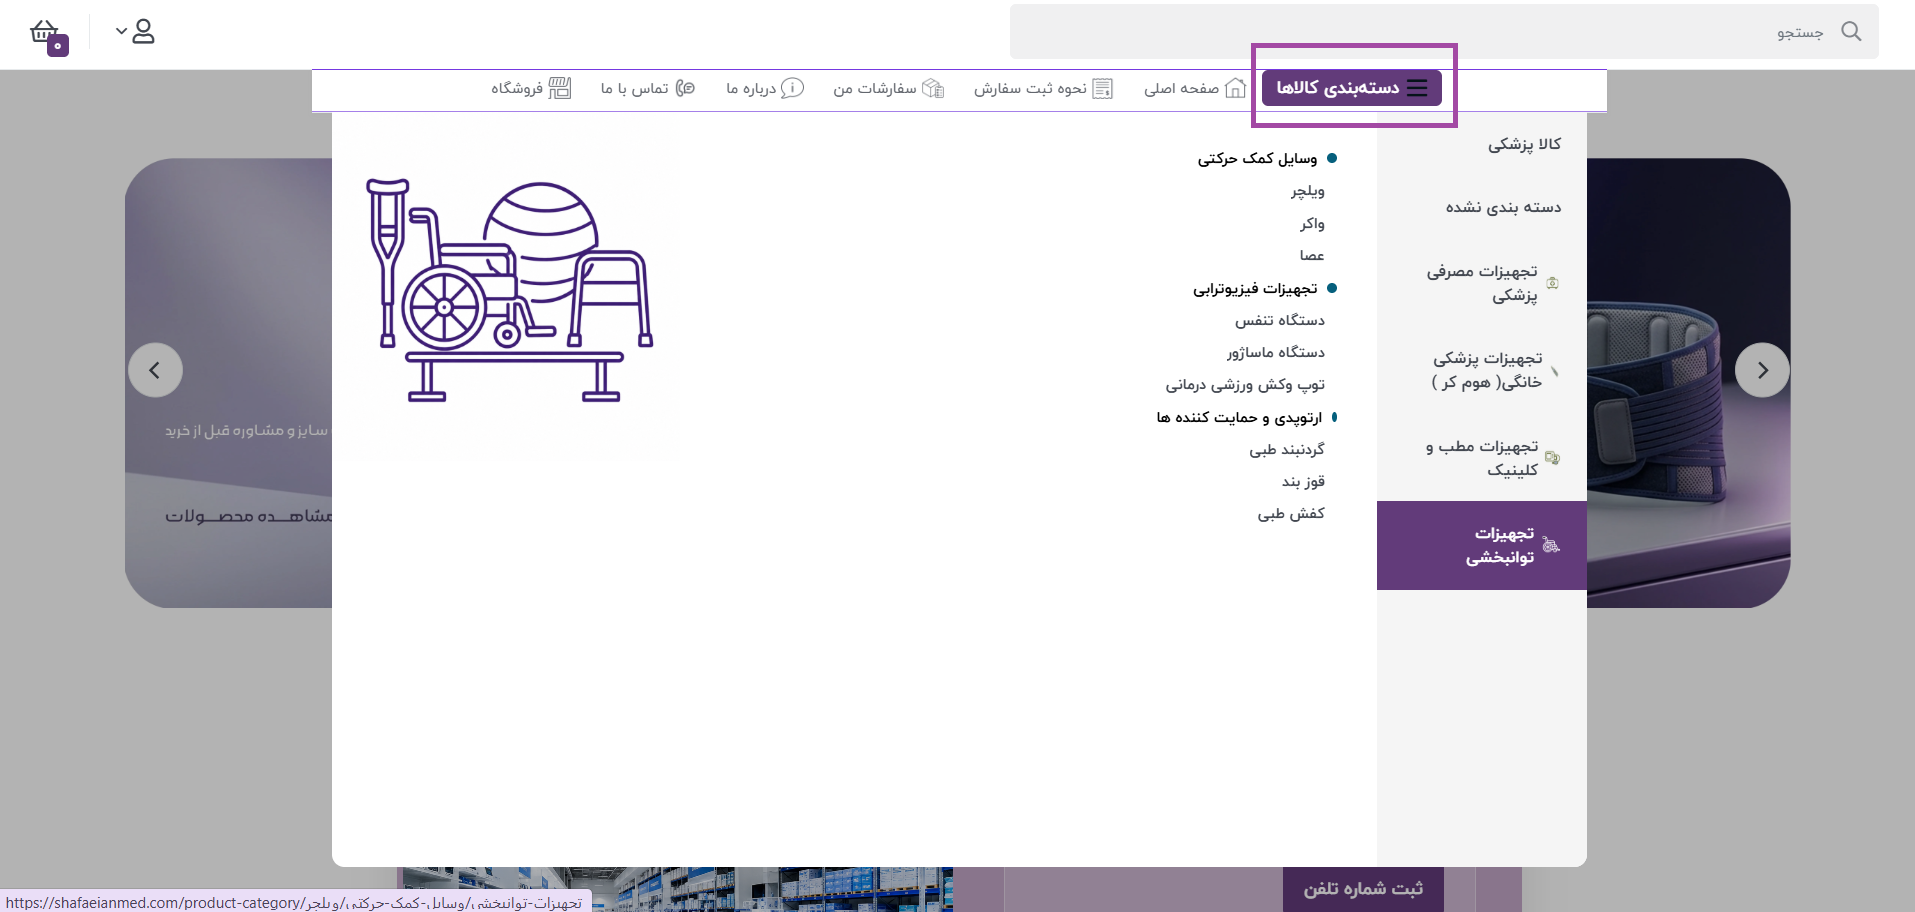This screenshot has width=1915, height=912.
Task: Expand the user account dropdown chevron
Action: [121, 31]
